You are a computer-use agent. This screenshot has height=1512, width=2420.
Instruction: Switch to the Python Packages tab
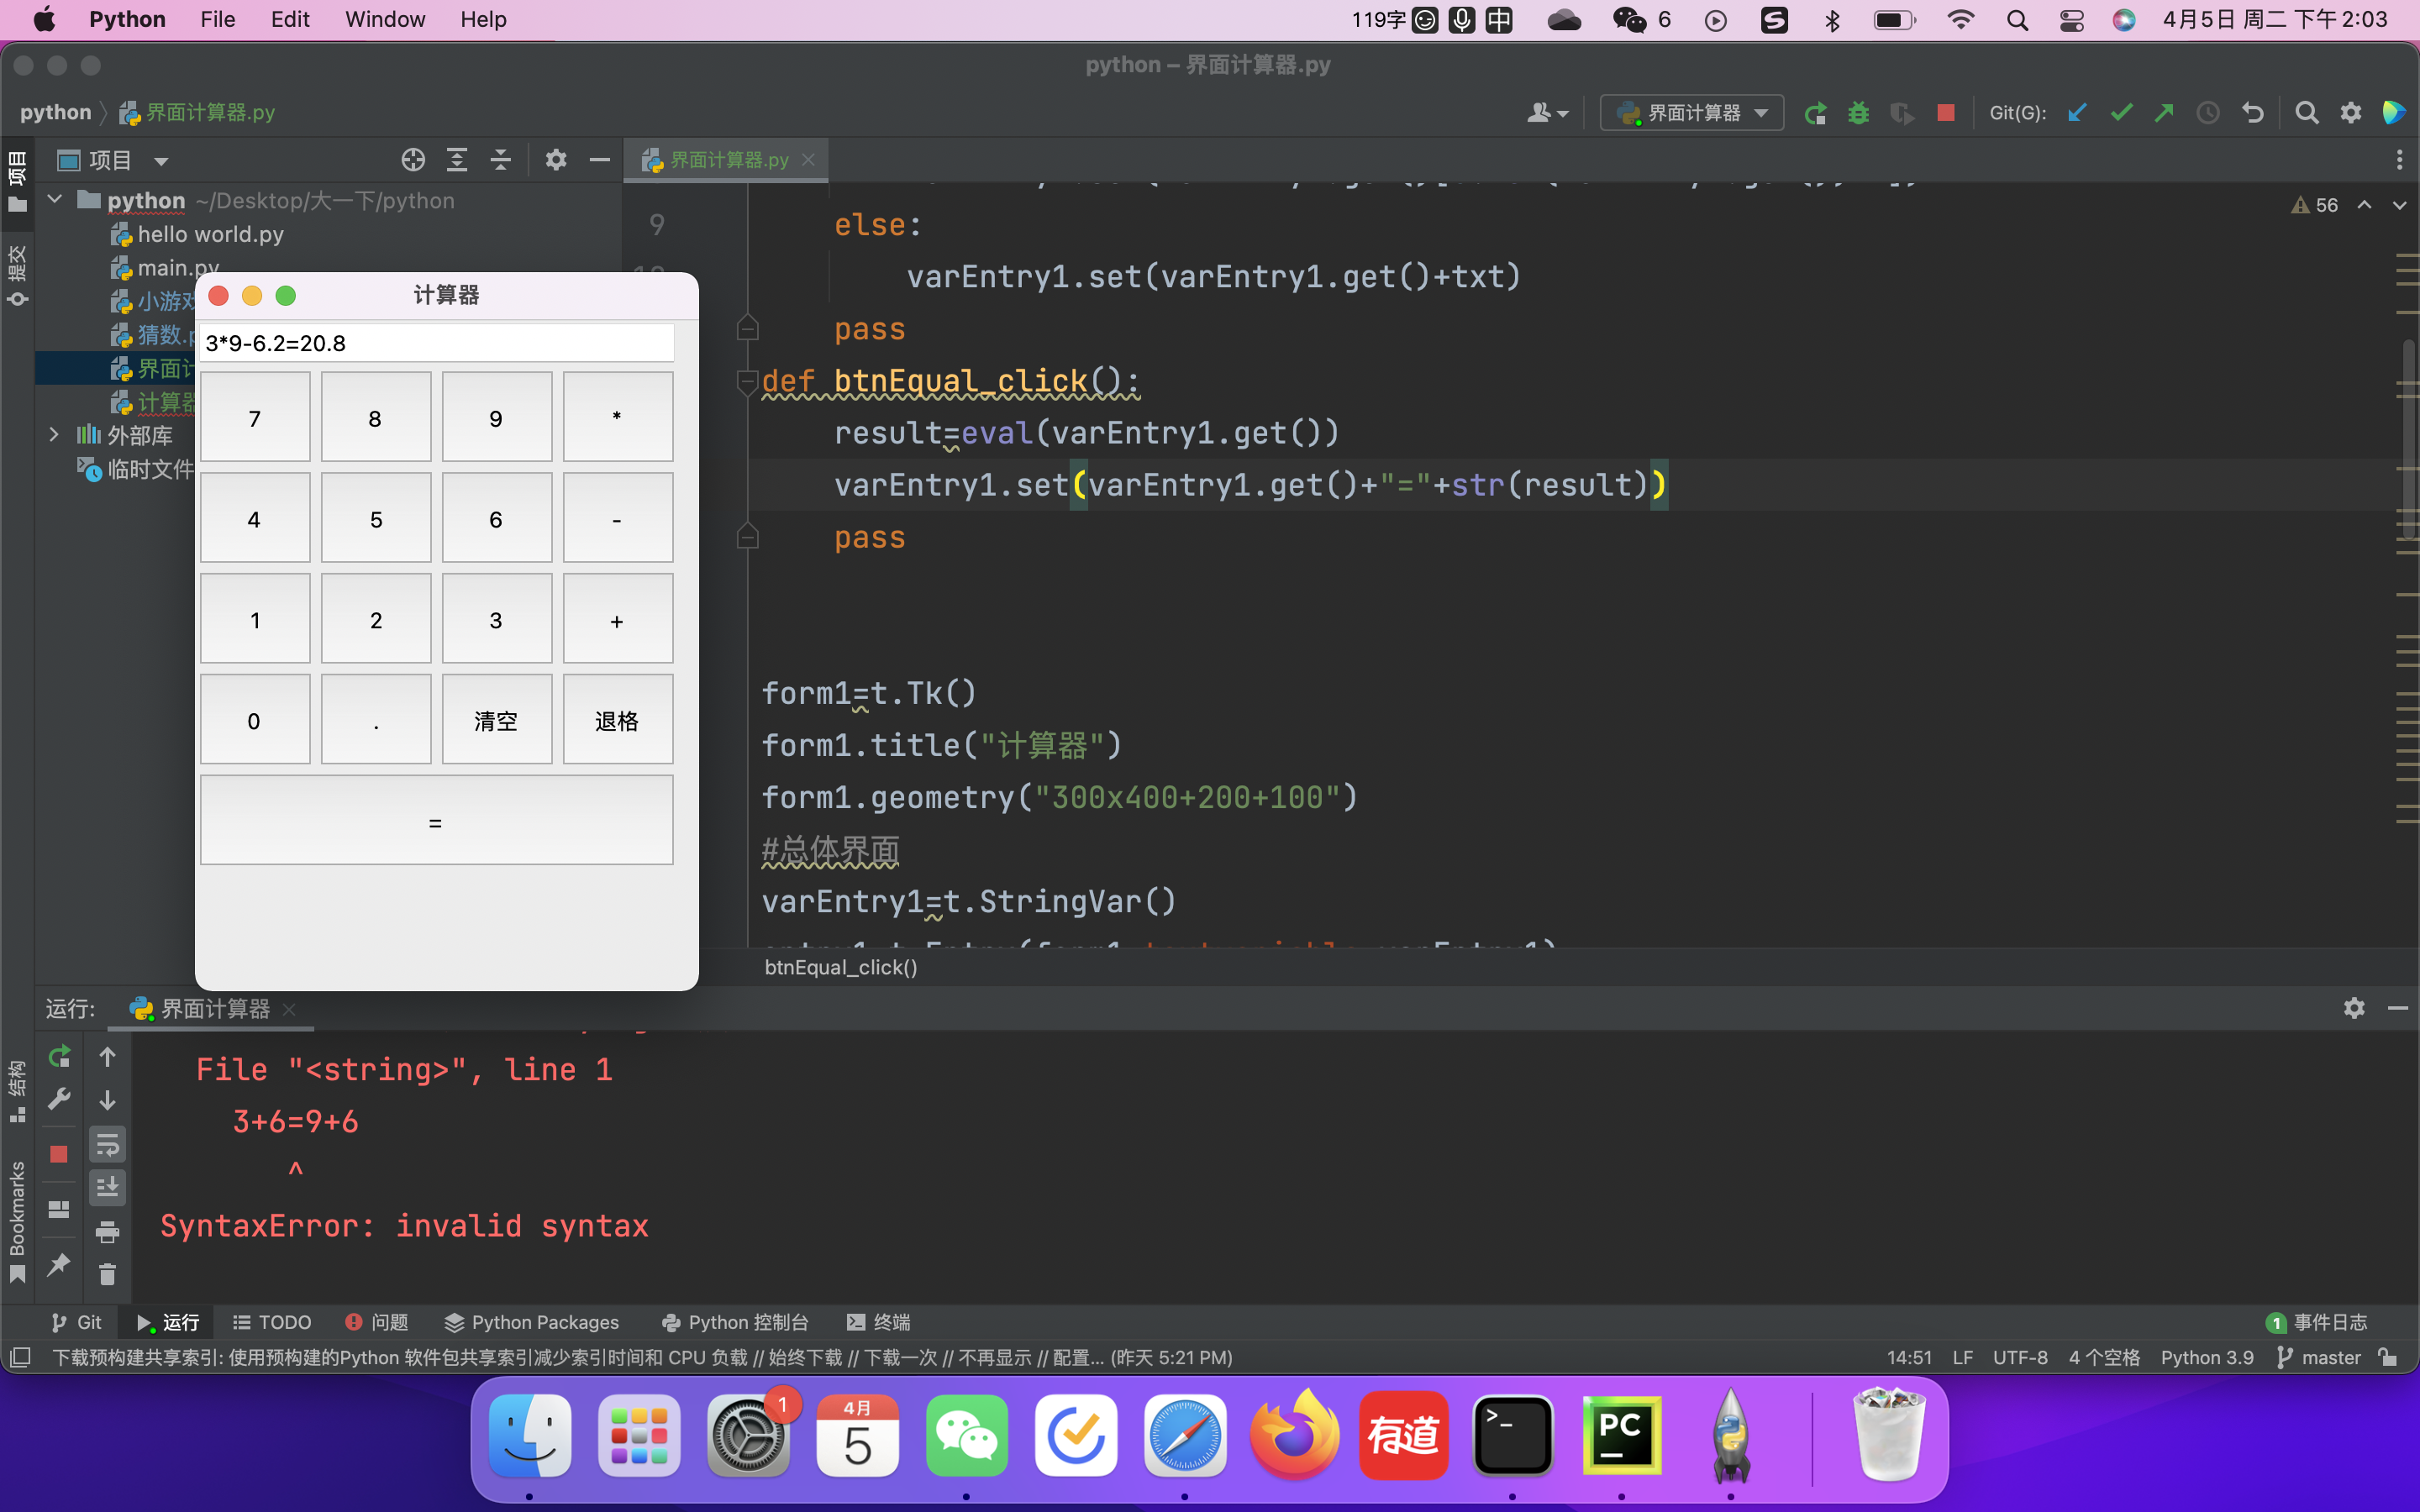pyautogui.click(x=532, y=1322)
